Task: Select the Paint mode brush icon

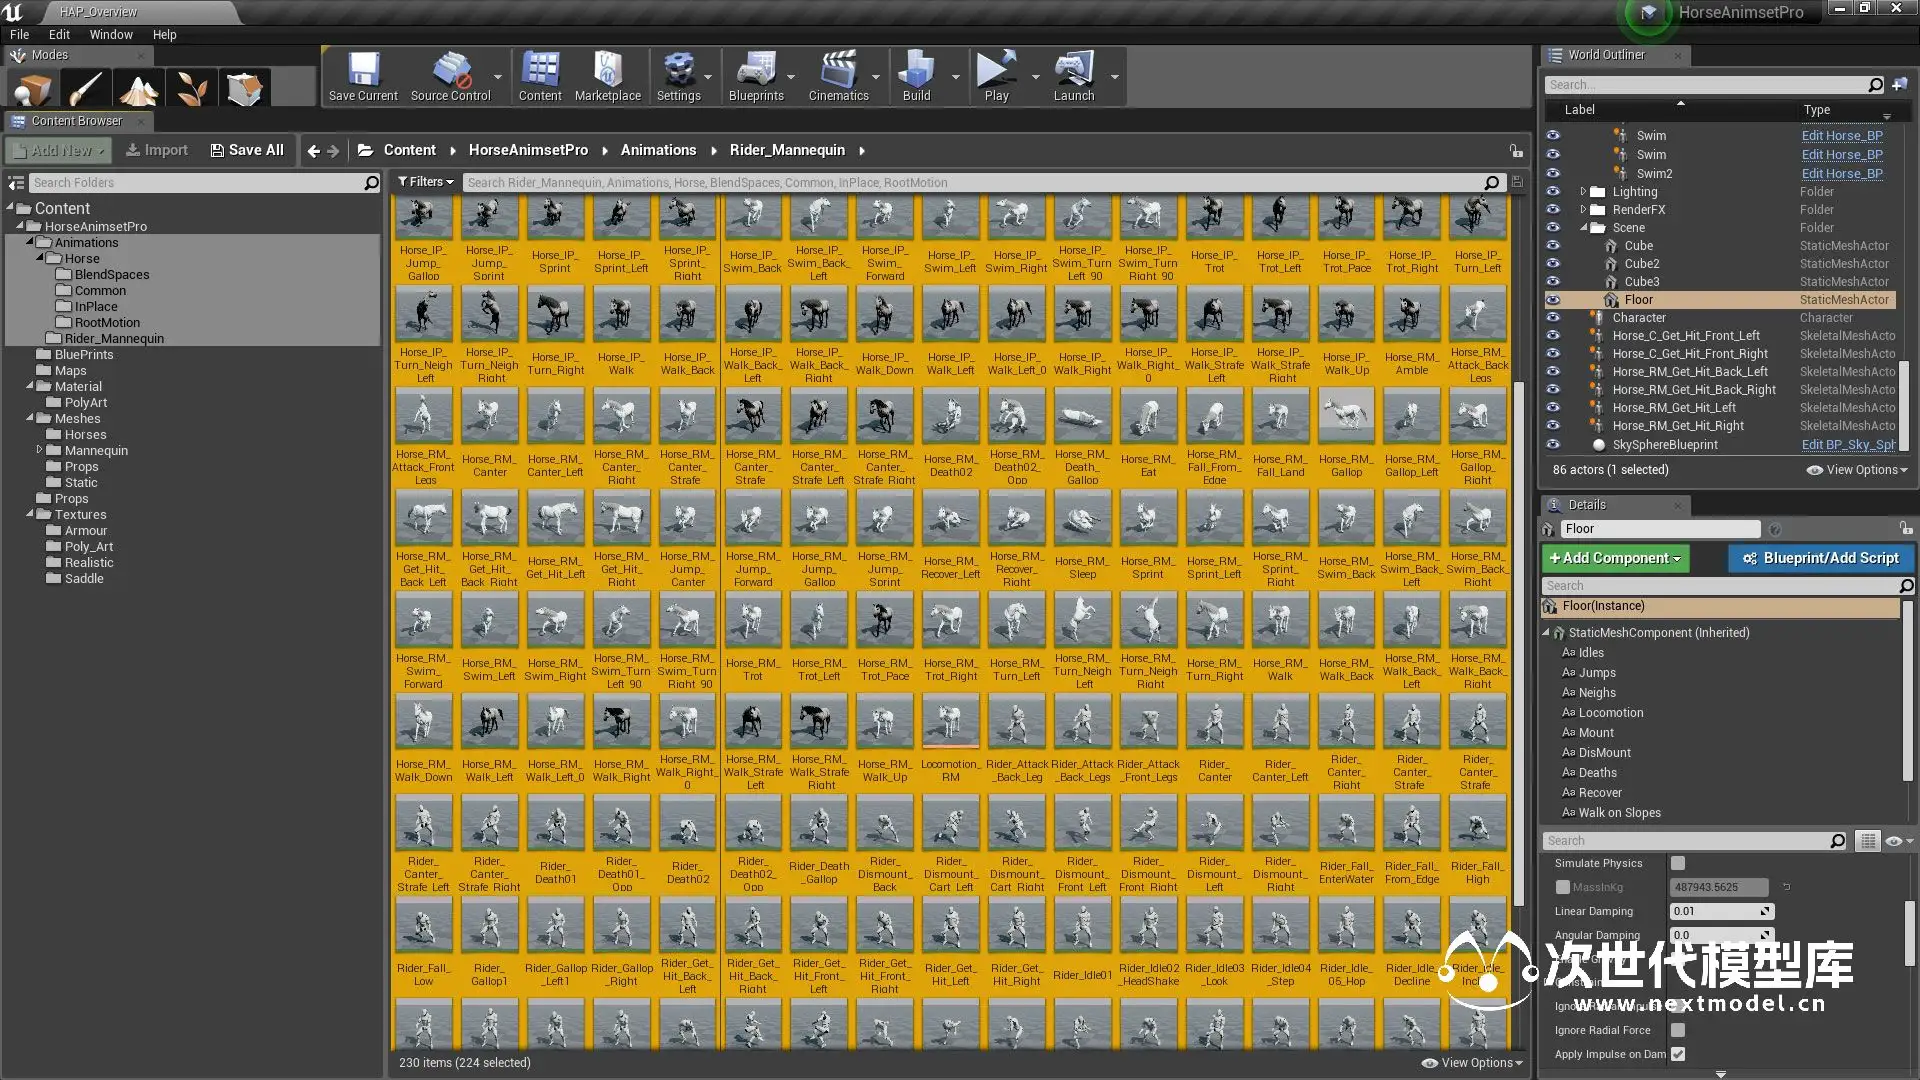Action: coord(85,89)
